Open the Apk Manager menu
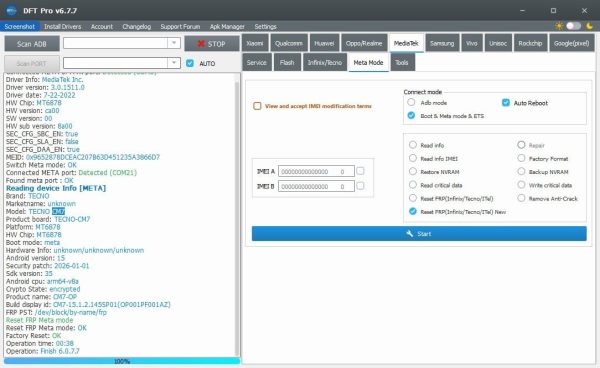This screenshot has width=600, height=368. point(227,26)
